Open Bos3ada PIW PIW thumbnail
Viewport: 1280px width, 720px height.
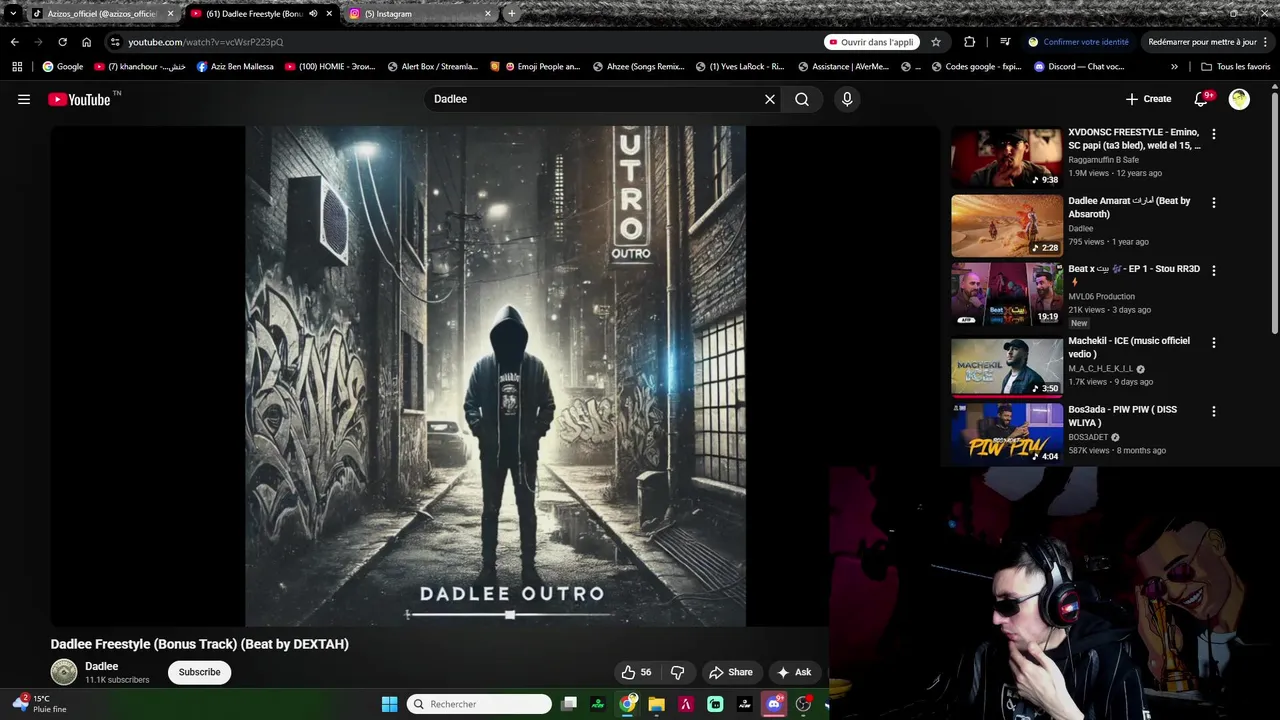pos(1006,433)
